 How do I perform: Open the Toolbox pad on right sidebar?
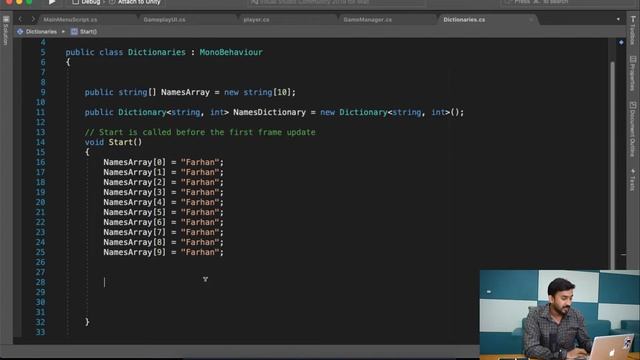[633, 31]
